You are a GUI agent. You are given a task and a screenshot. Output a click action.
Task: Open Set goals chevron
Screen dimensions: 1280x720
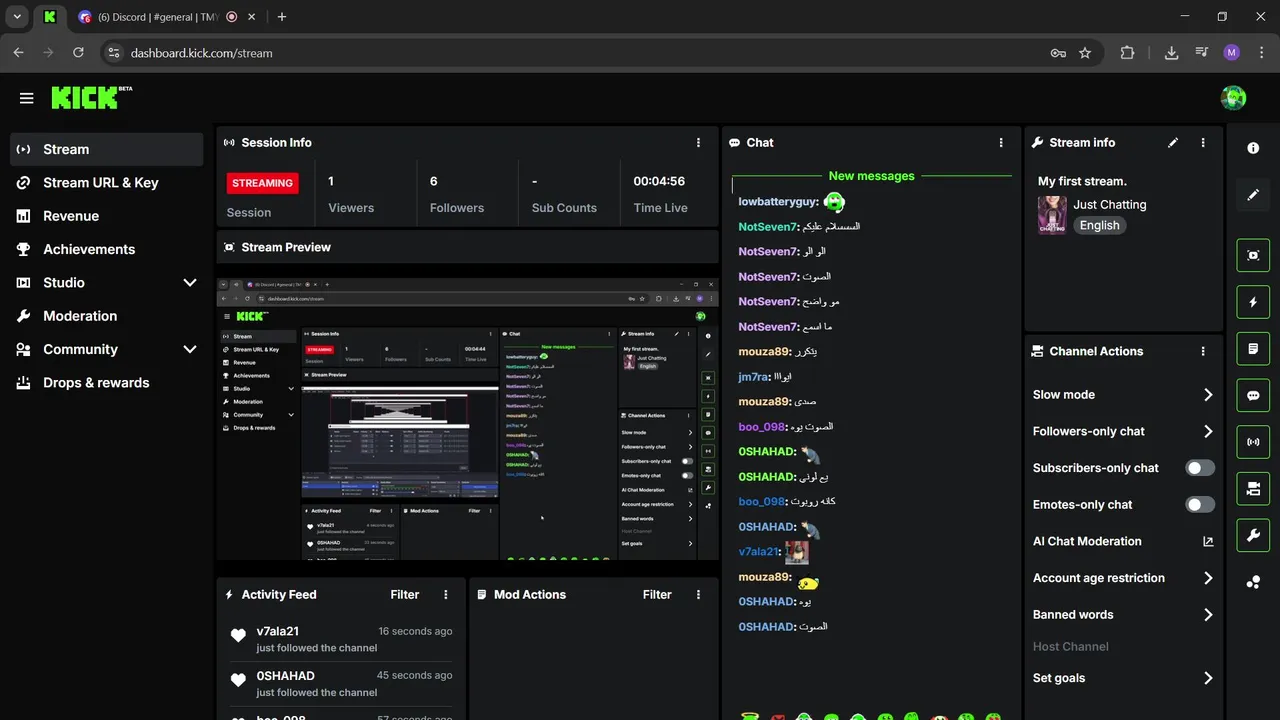[x=1208, y=678]
